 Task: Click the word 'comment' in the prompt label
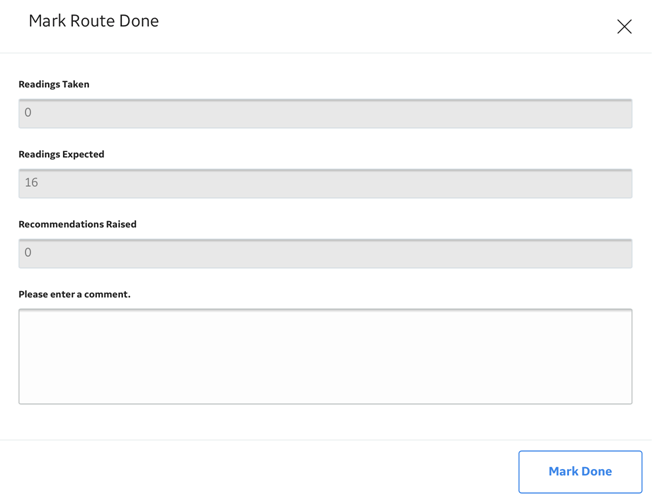pyautogui.click(x=106, y=294)
